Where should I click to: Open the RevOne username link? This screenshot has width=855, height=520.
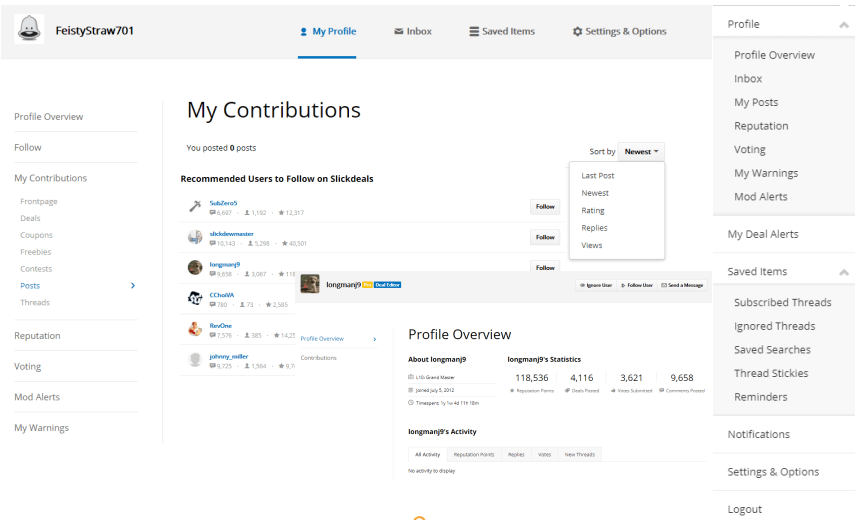[x=220, y=325]
